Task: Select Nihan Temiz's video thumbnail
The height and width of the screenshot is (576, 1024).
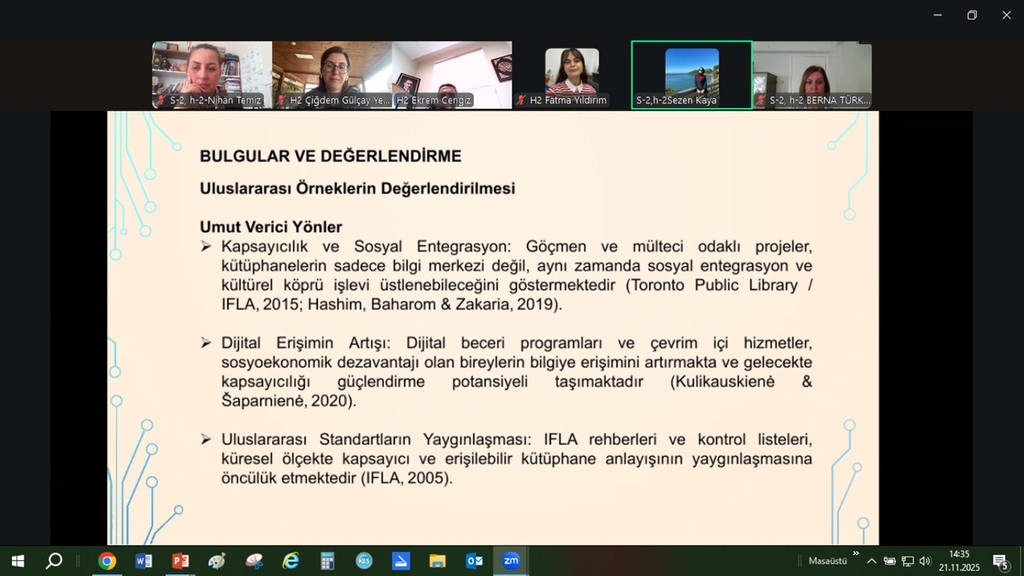Action: pos(212,75)
